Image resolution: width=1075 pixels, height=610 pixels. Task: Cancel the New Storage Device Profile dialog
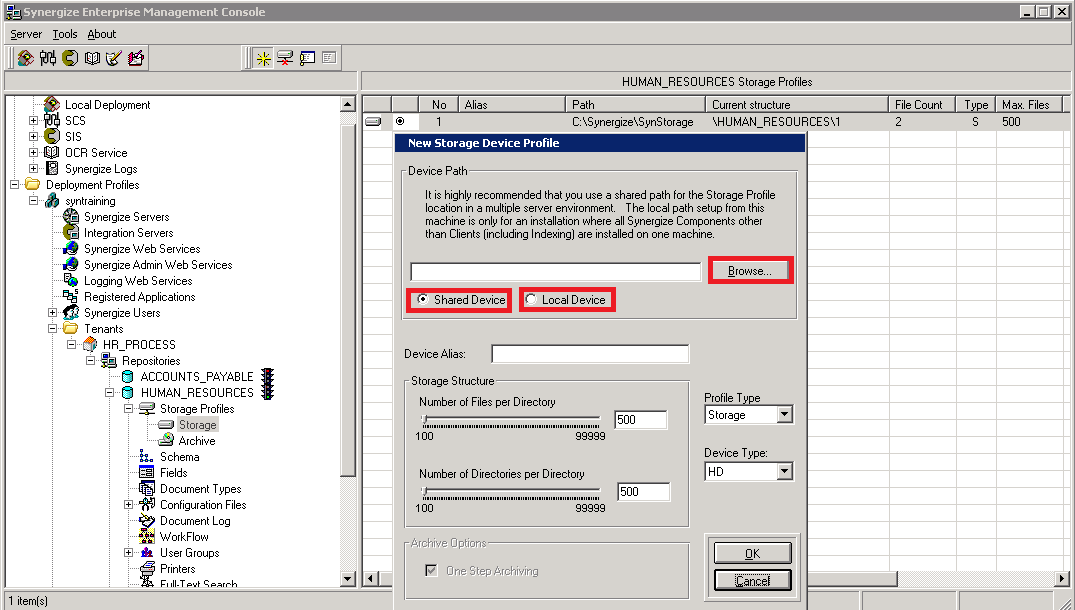point(752,581)
